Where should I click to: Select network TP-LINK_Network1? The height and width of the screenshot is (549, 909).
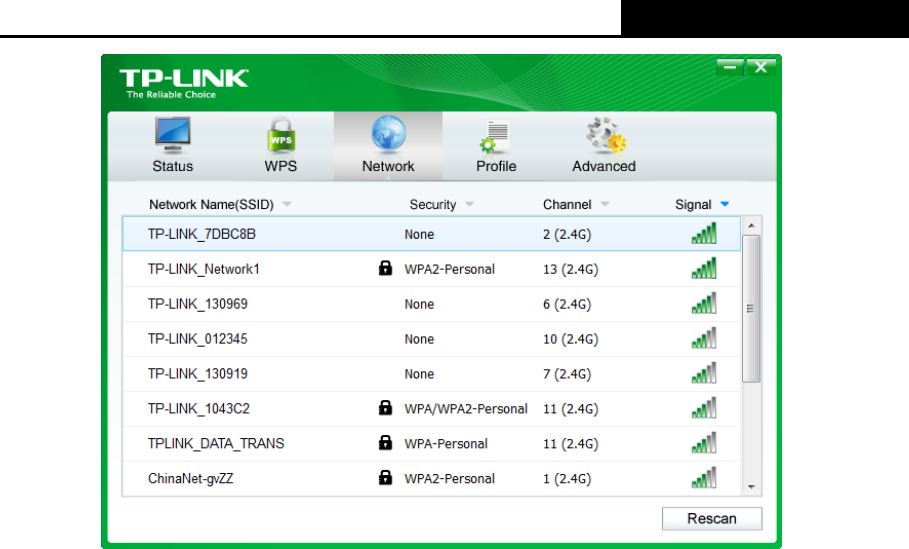tap(431, 269)
